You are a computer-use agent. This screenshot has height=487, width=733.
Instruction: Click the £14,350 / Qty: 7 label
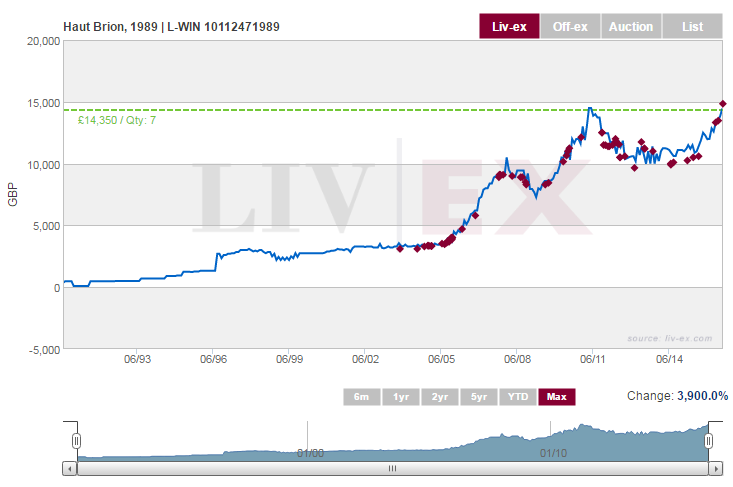(117, 120)
